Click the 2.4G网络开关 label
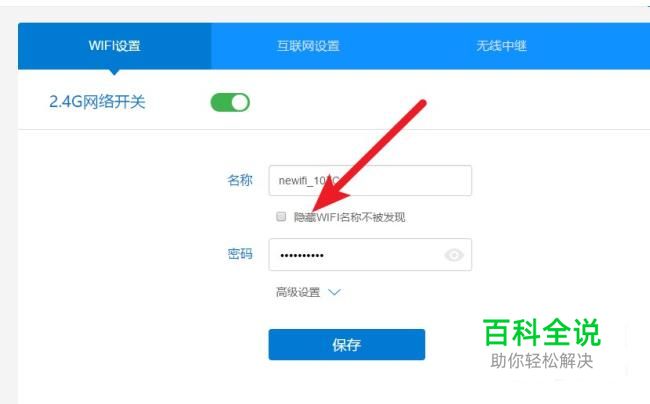This screenshot has height=404, width=650. click(97, 102)
